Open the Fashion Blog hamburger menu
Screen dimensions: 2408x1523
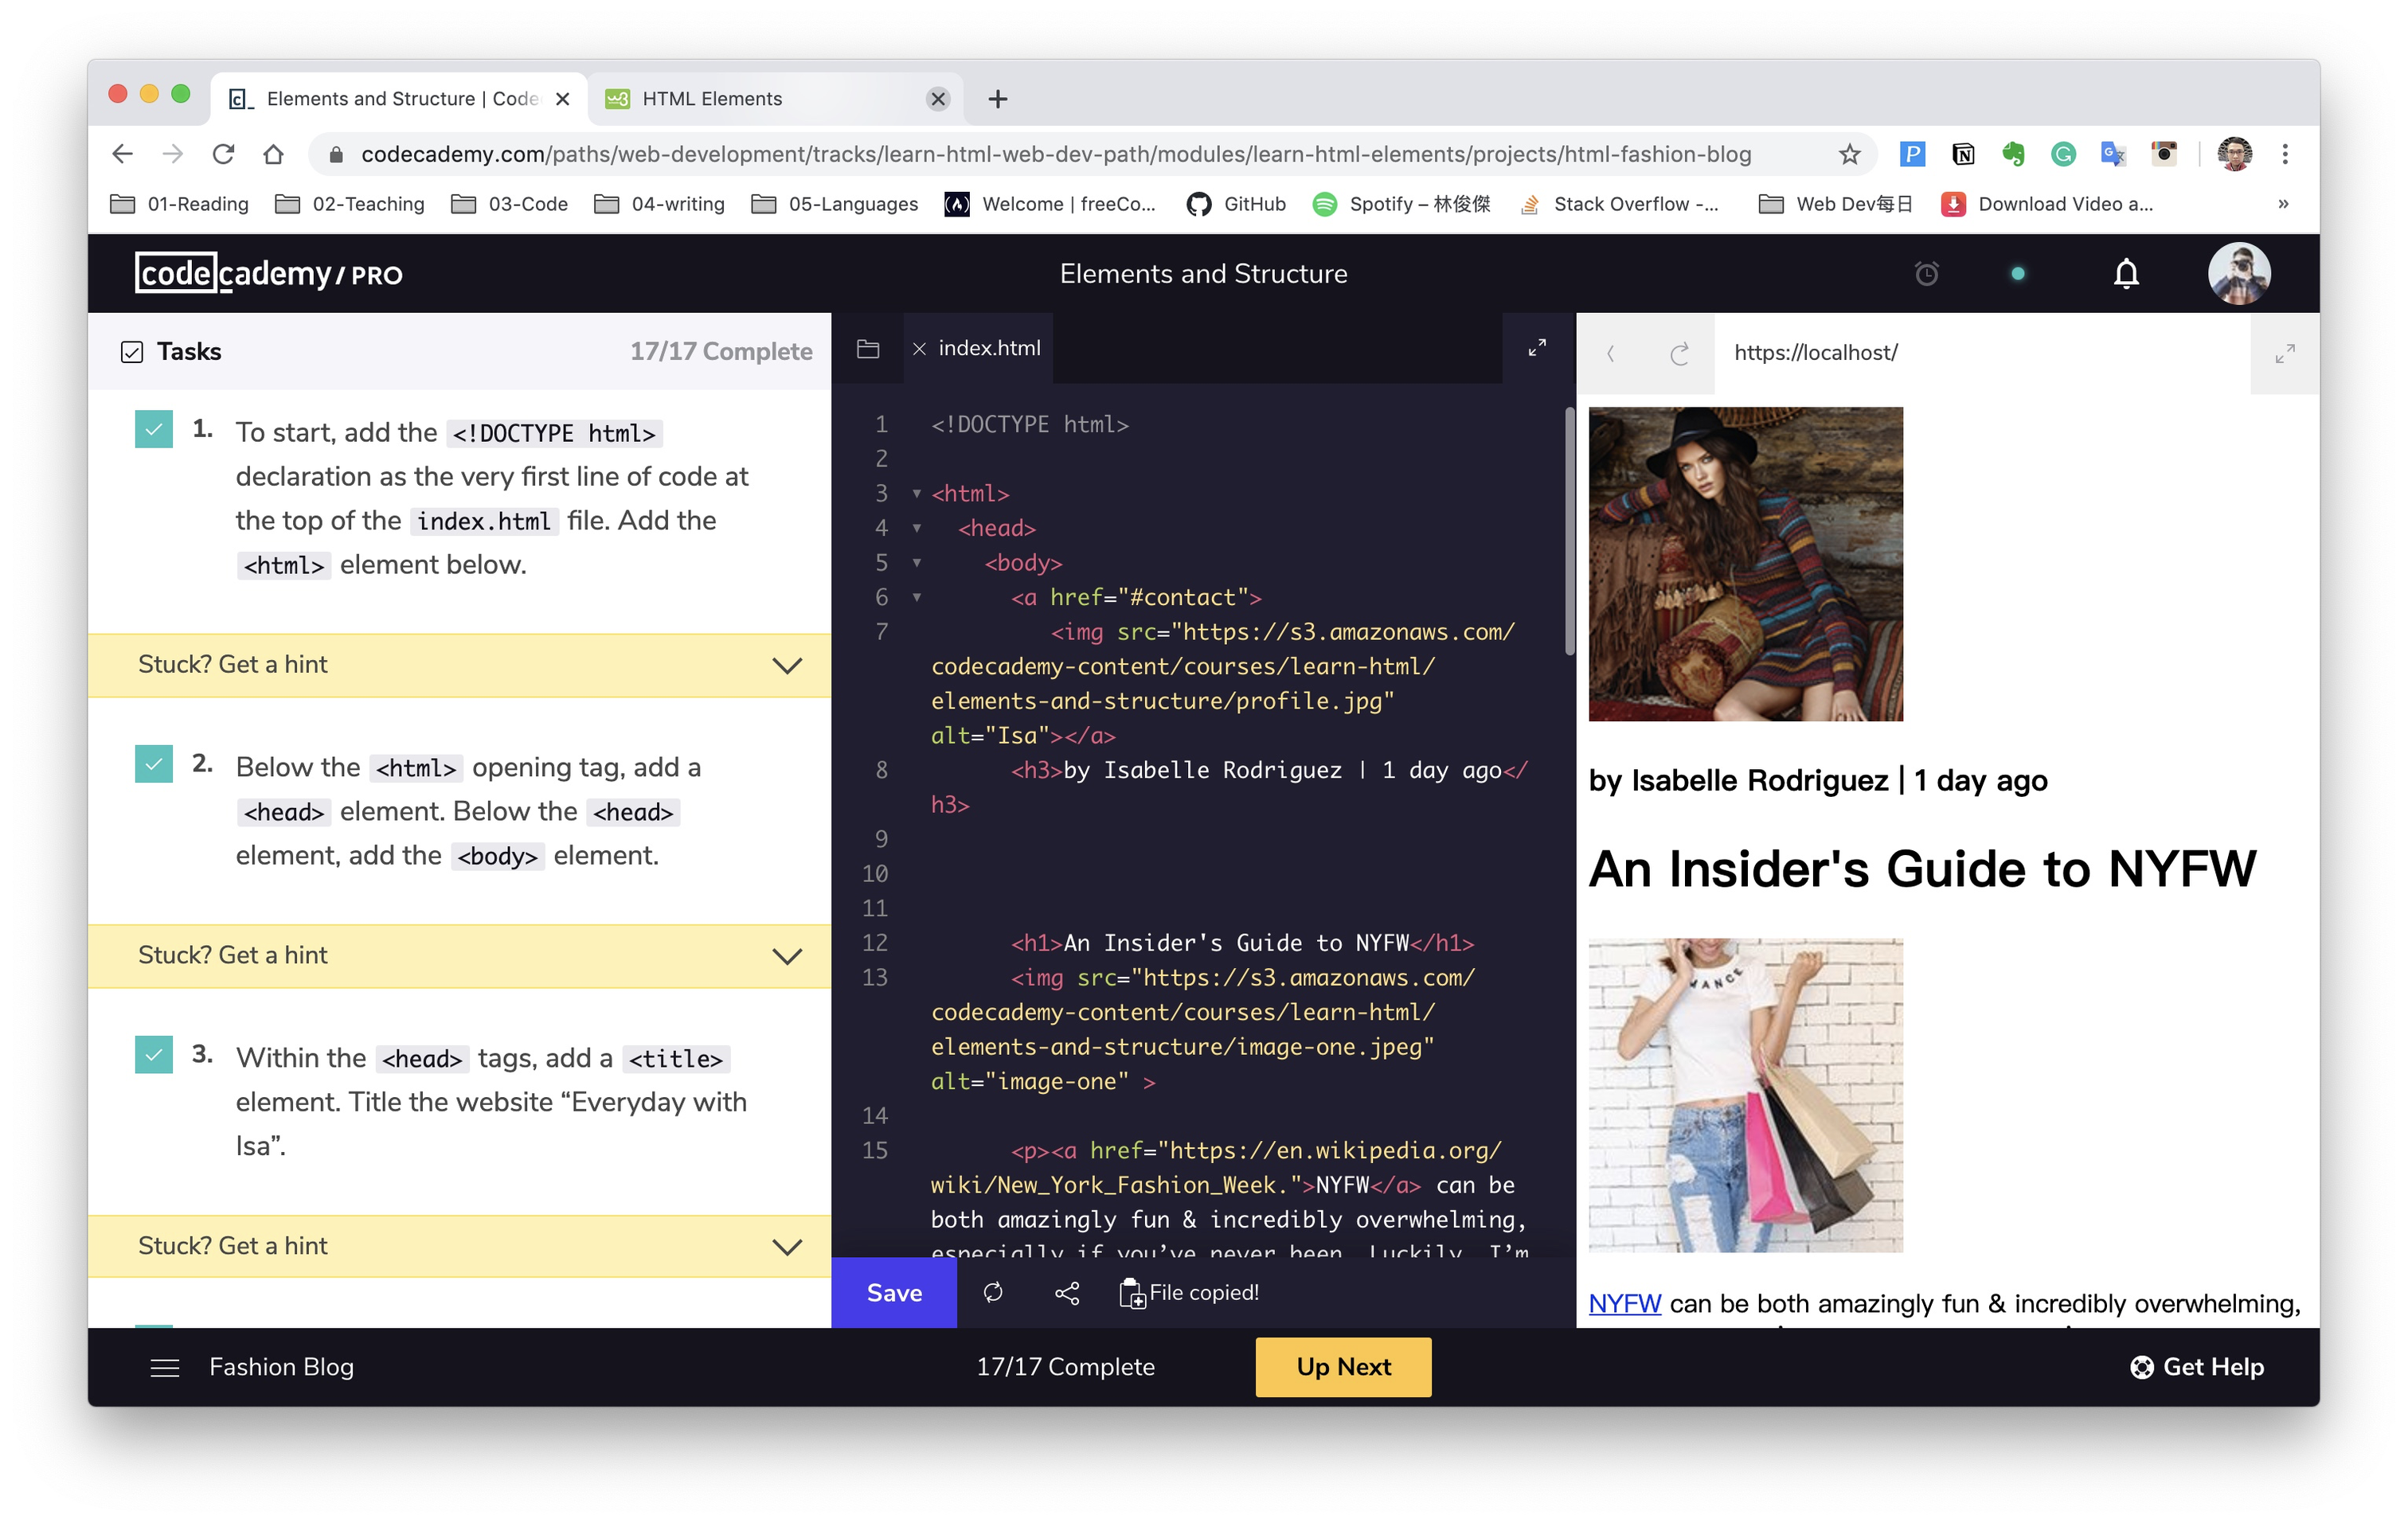tap(165, 1367)
